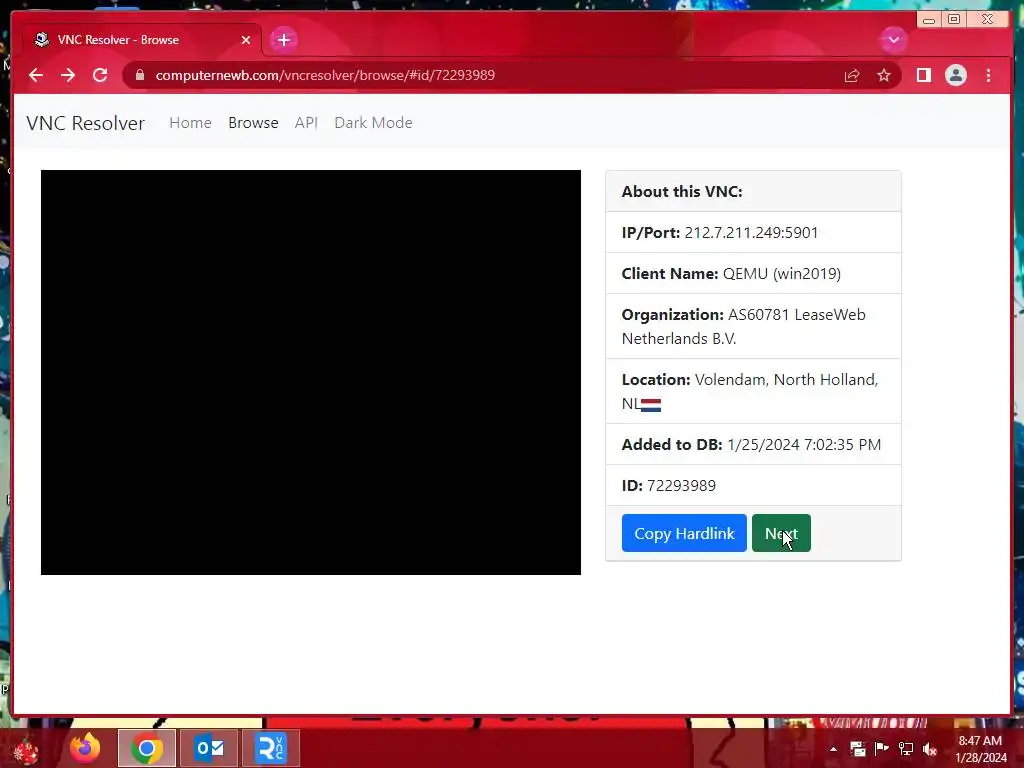Image resolution: width=1024 pixels, height=768 pixels.
Task: Show hidden tray icons arrow
Action: coord(833,749)
